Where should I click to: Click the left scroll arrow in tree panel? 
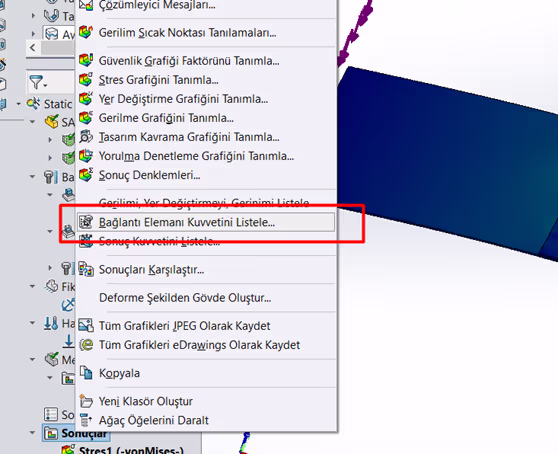[x=33, y=47]
